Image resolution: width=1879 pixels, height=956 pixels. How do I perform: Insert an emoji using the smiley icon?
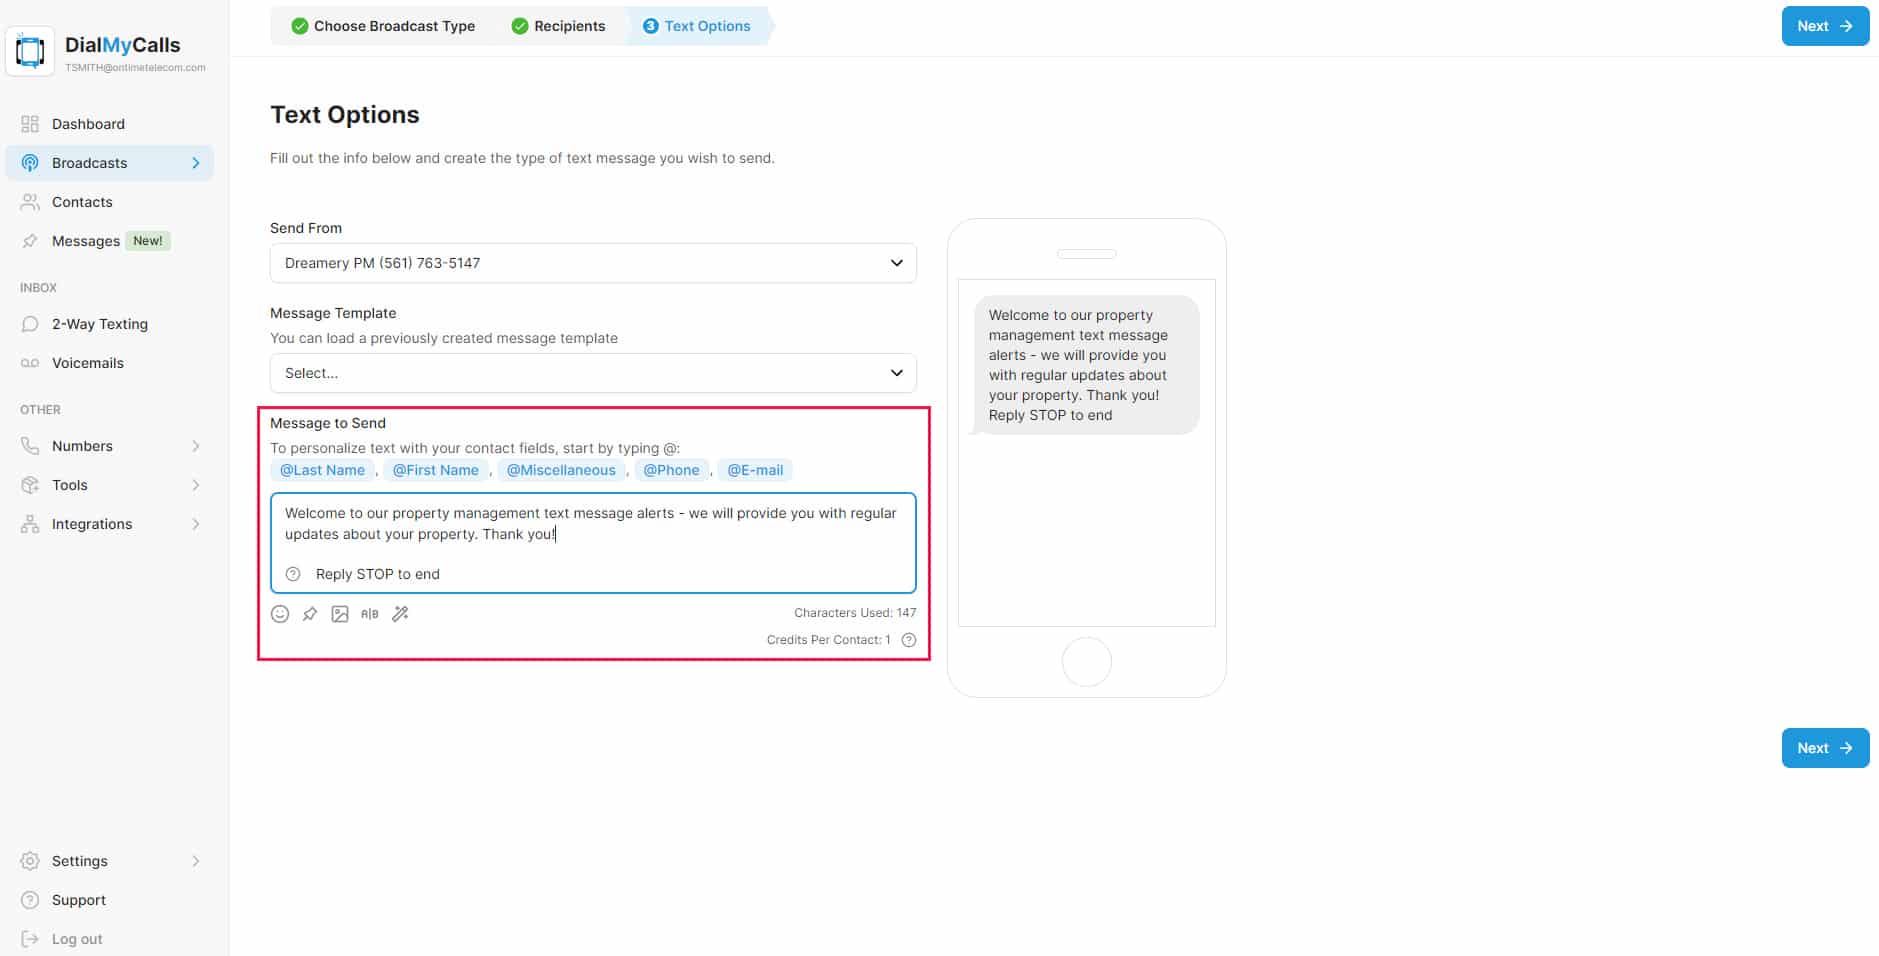[280, 614]
